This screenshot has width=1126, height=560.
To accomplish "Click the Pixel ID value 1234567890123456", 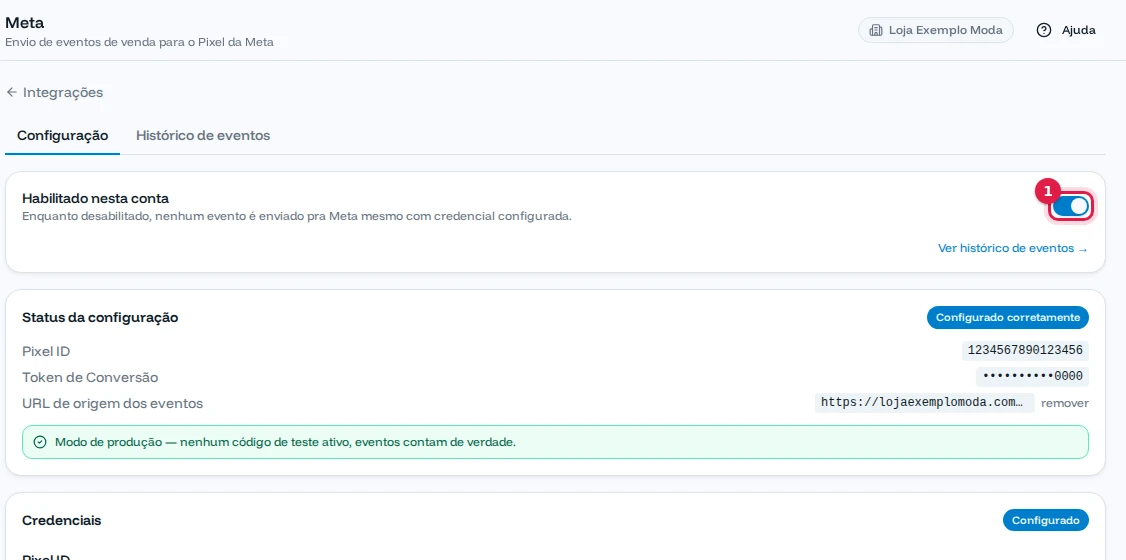I will pos(1025,351).
